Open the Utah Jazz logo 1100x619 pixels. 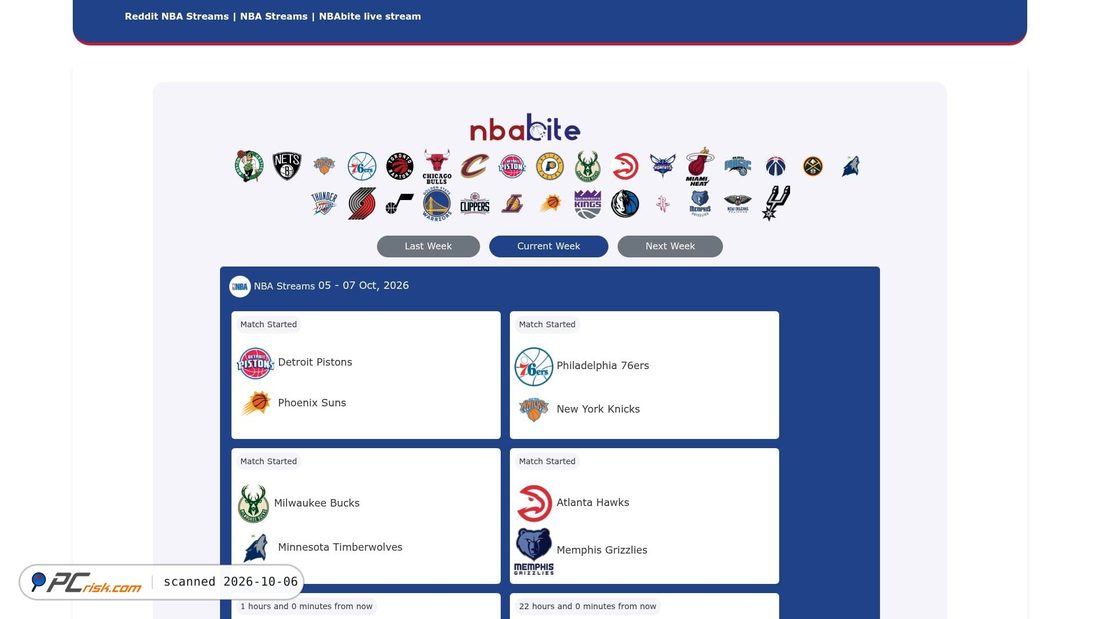(x=399, y=204)
